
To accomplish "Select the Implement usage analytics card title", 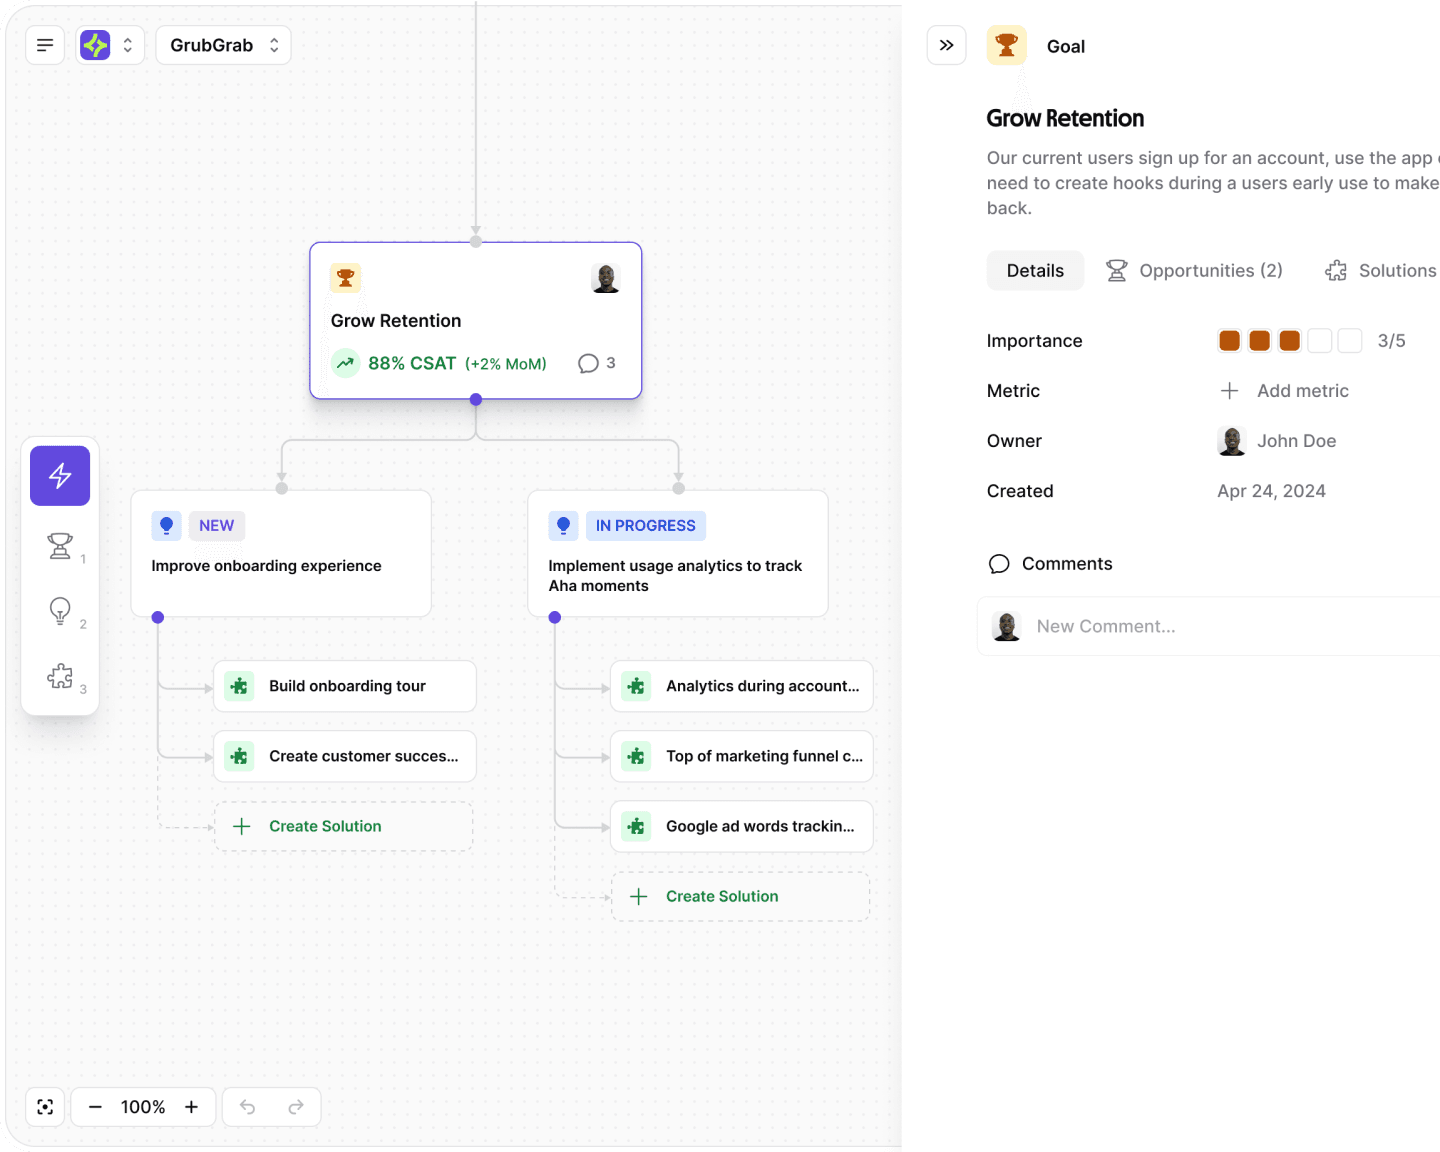I will [x=675, y=576].
